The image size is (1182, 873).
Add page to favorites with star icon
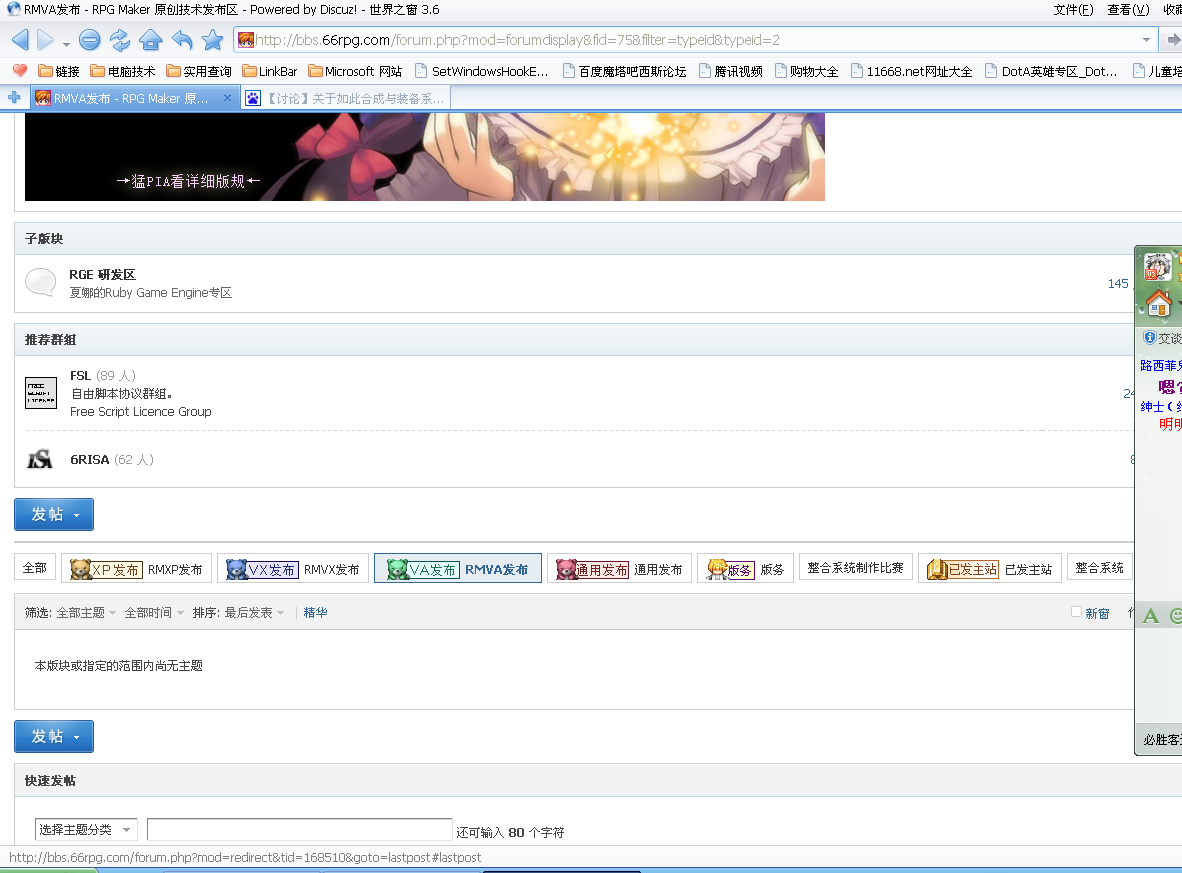[213, 40]
